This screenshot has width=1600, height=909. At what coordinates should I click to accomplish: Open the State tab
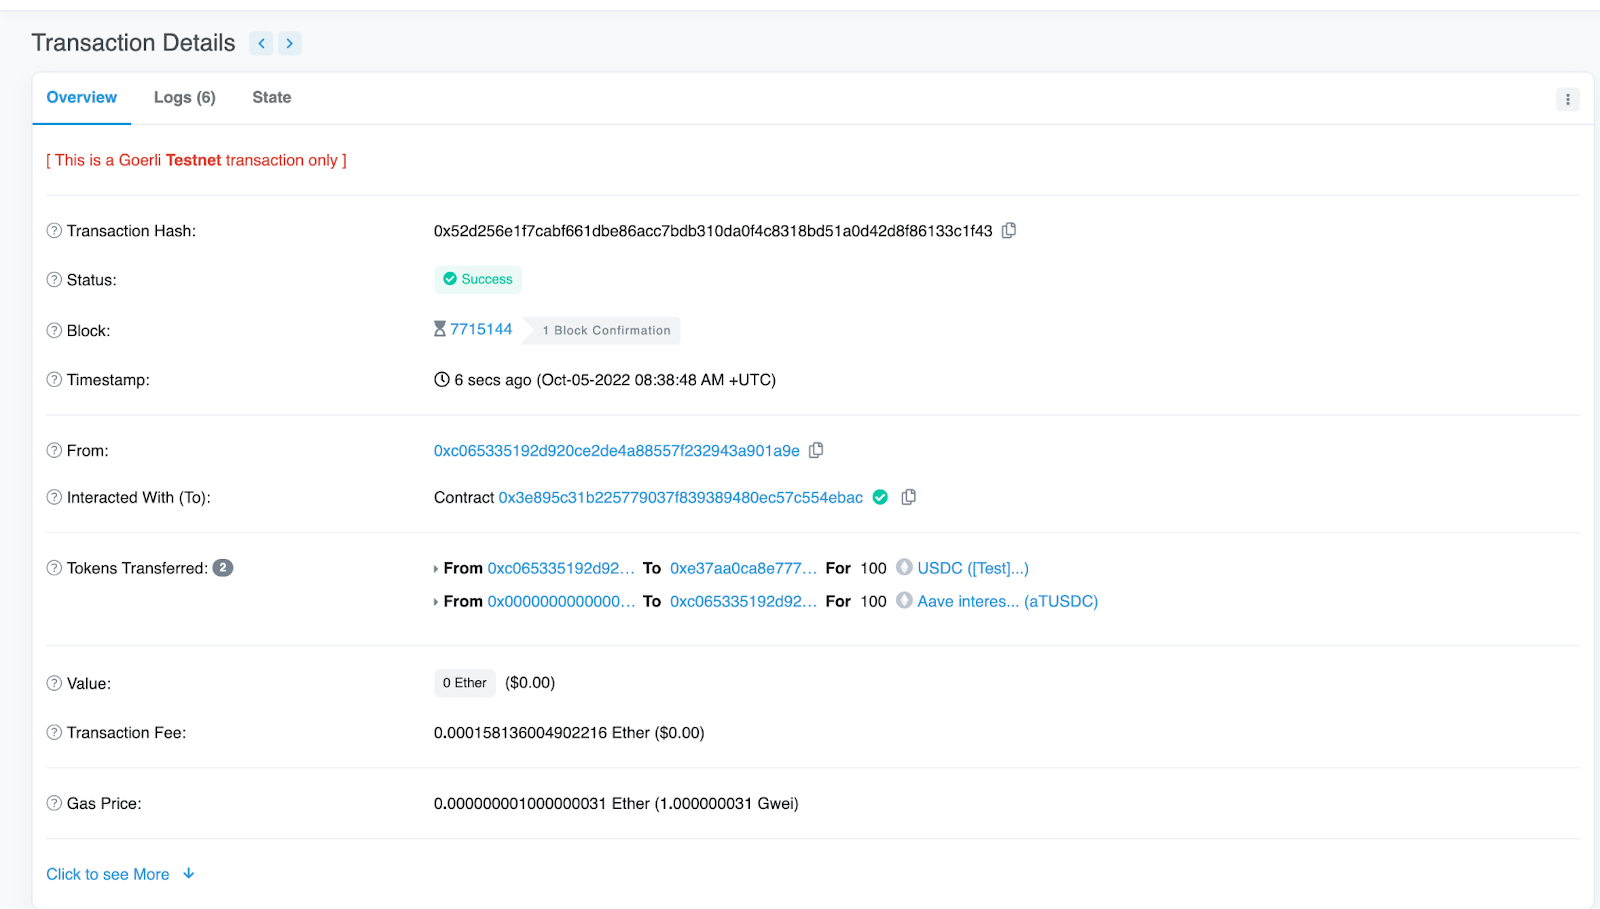[x=272, y=98]
